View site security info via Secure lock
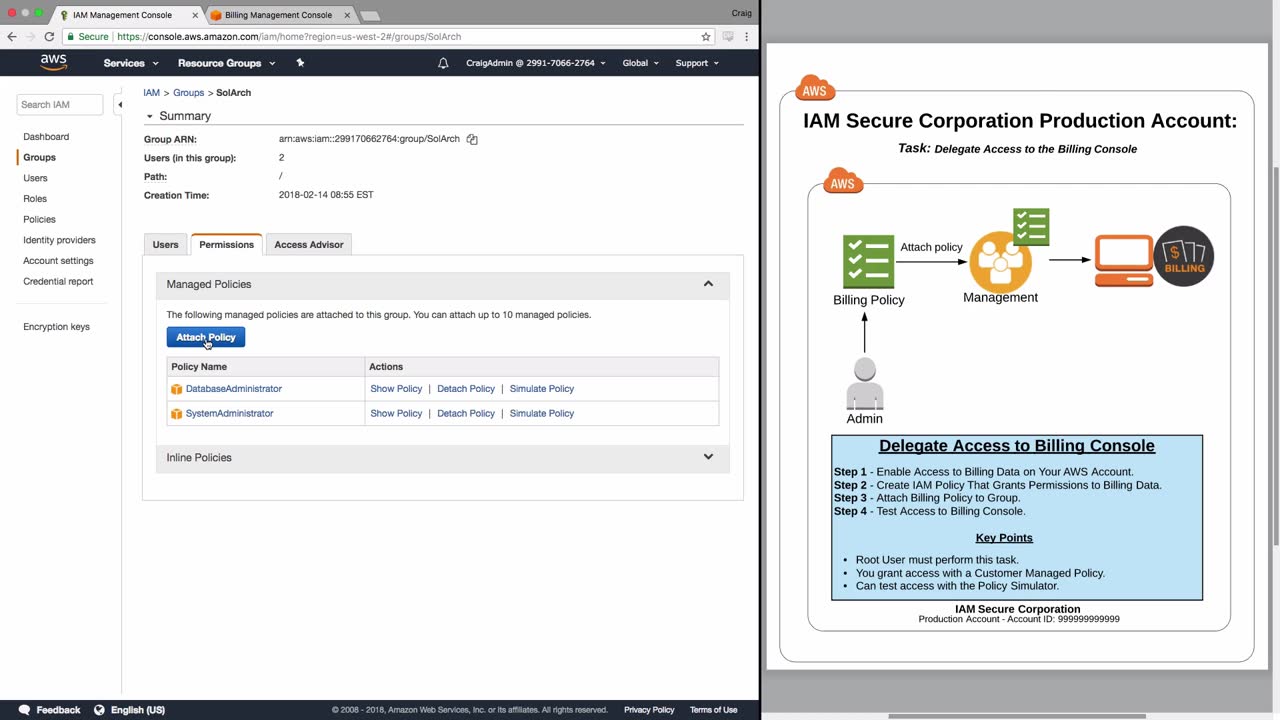This screenshot has height=720, width=1280. click(x=87, y=37)
